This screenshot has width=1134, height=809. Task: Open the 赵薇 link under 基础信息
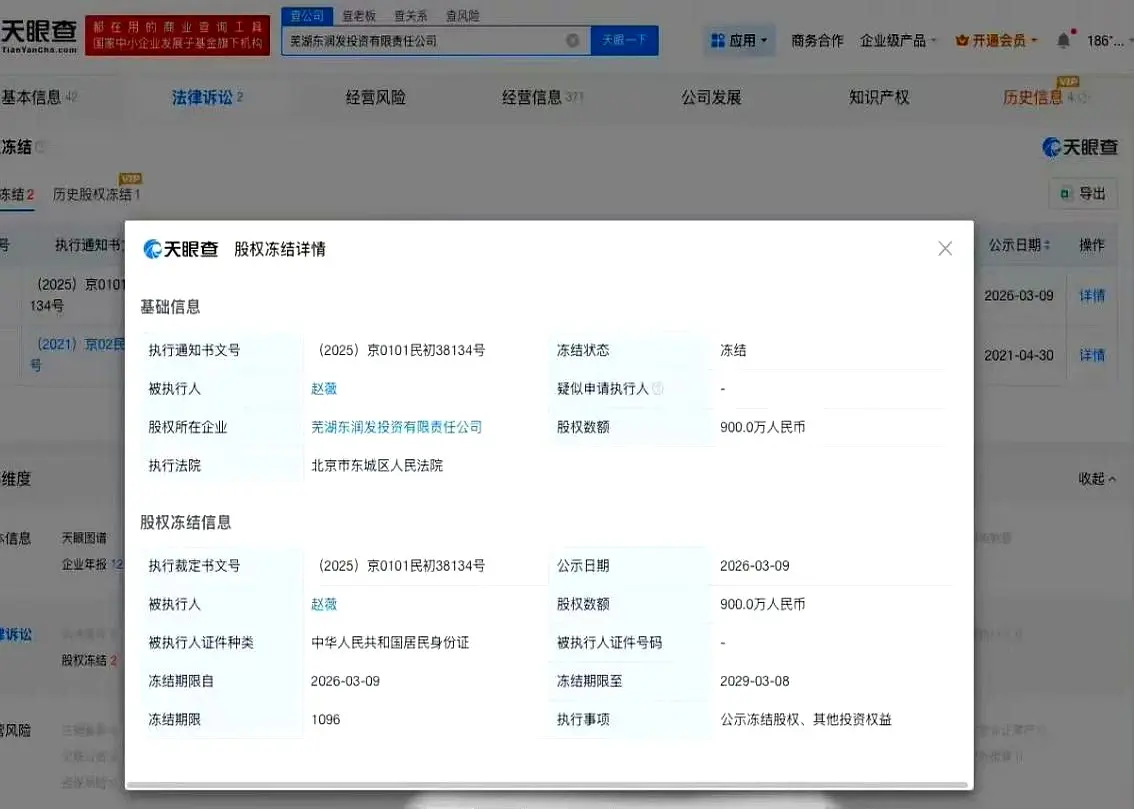point(324,389)
